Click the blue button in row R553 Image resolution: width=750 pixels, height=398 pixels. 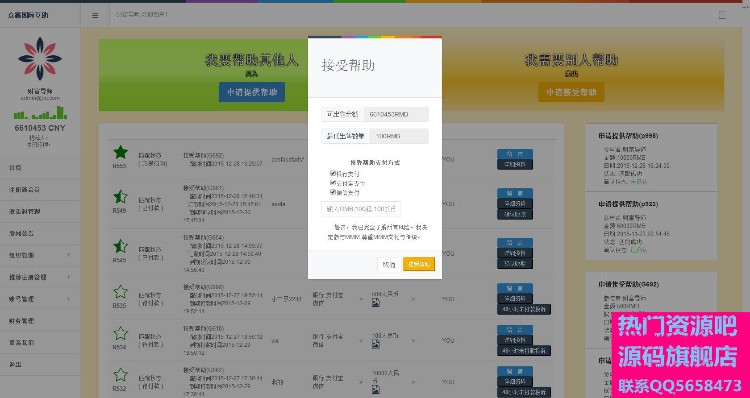[515, 154]
